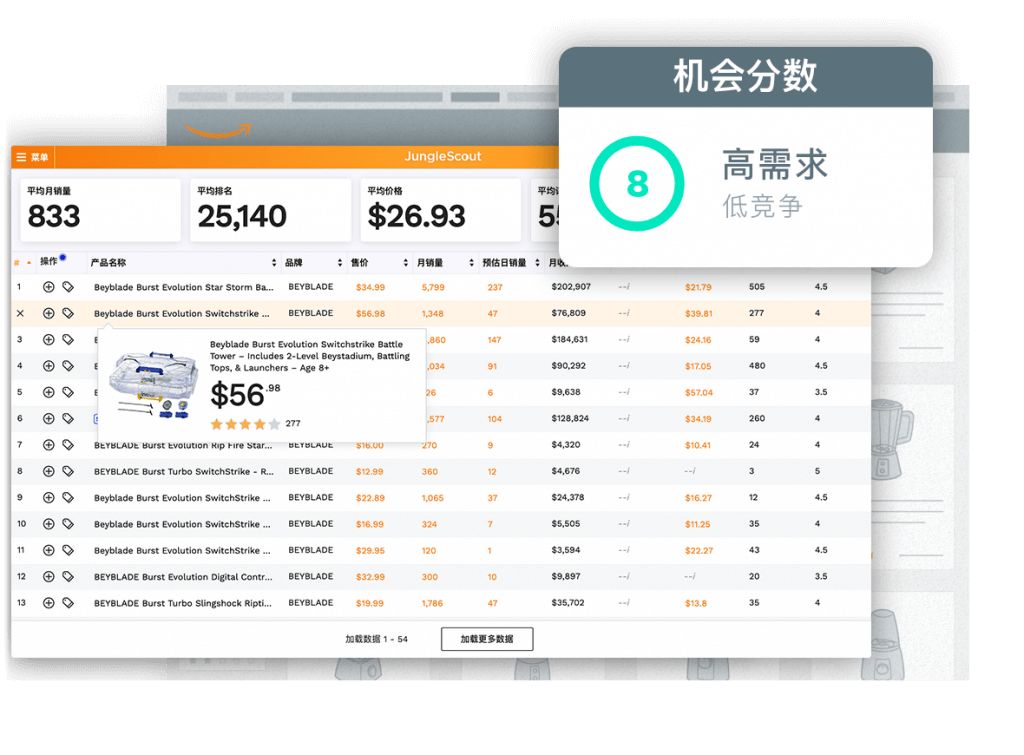Click the tag icon on the Digital Control row
Viewport: 1024px width, 755px height.
(68, 577)
